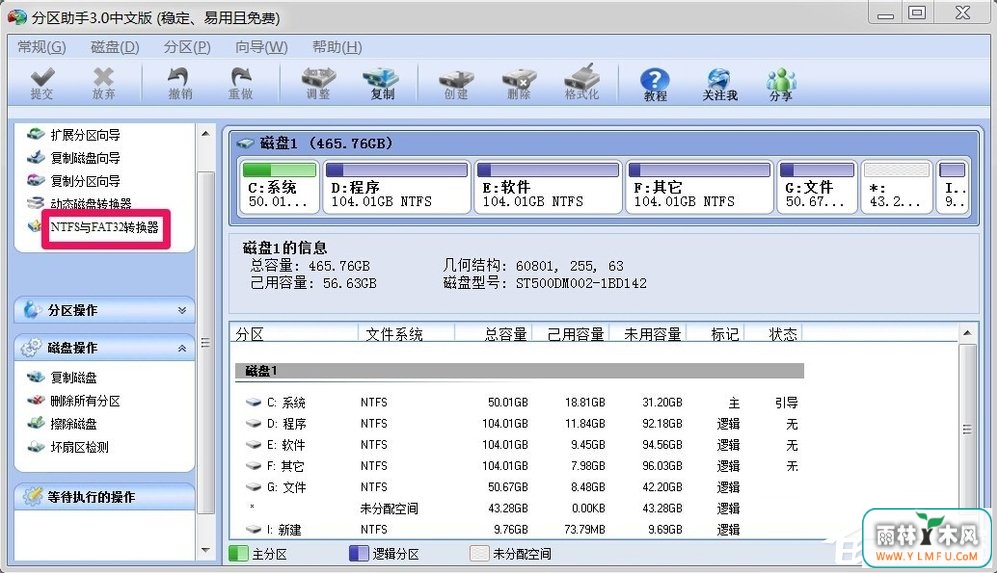Click partition list scrollbar up arrow
The width and height of the screenshot is (997, 573).
pos(967,333)
